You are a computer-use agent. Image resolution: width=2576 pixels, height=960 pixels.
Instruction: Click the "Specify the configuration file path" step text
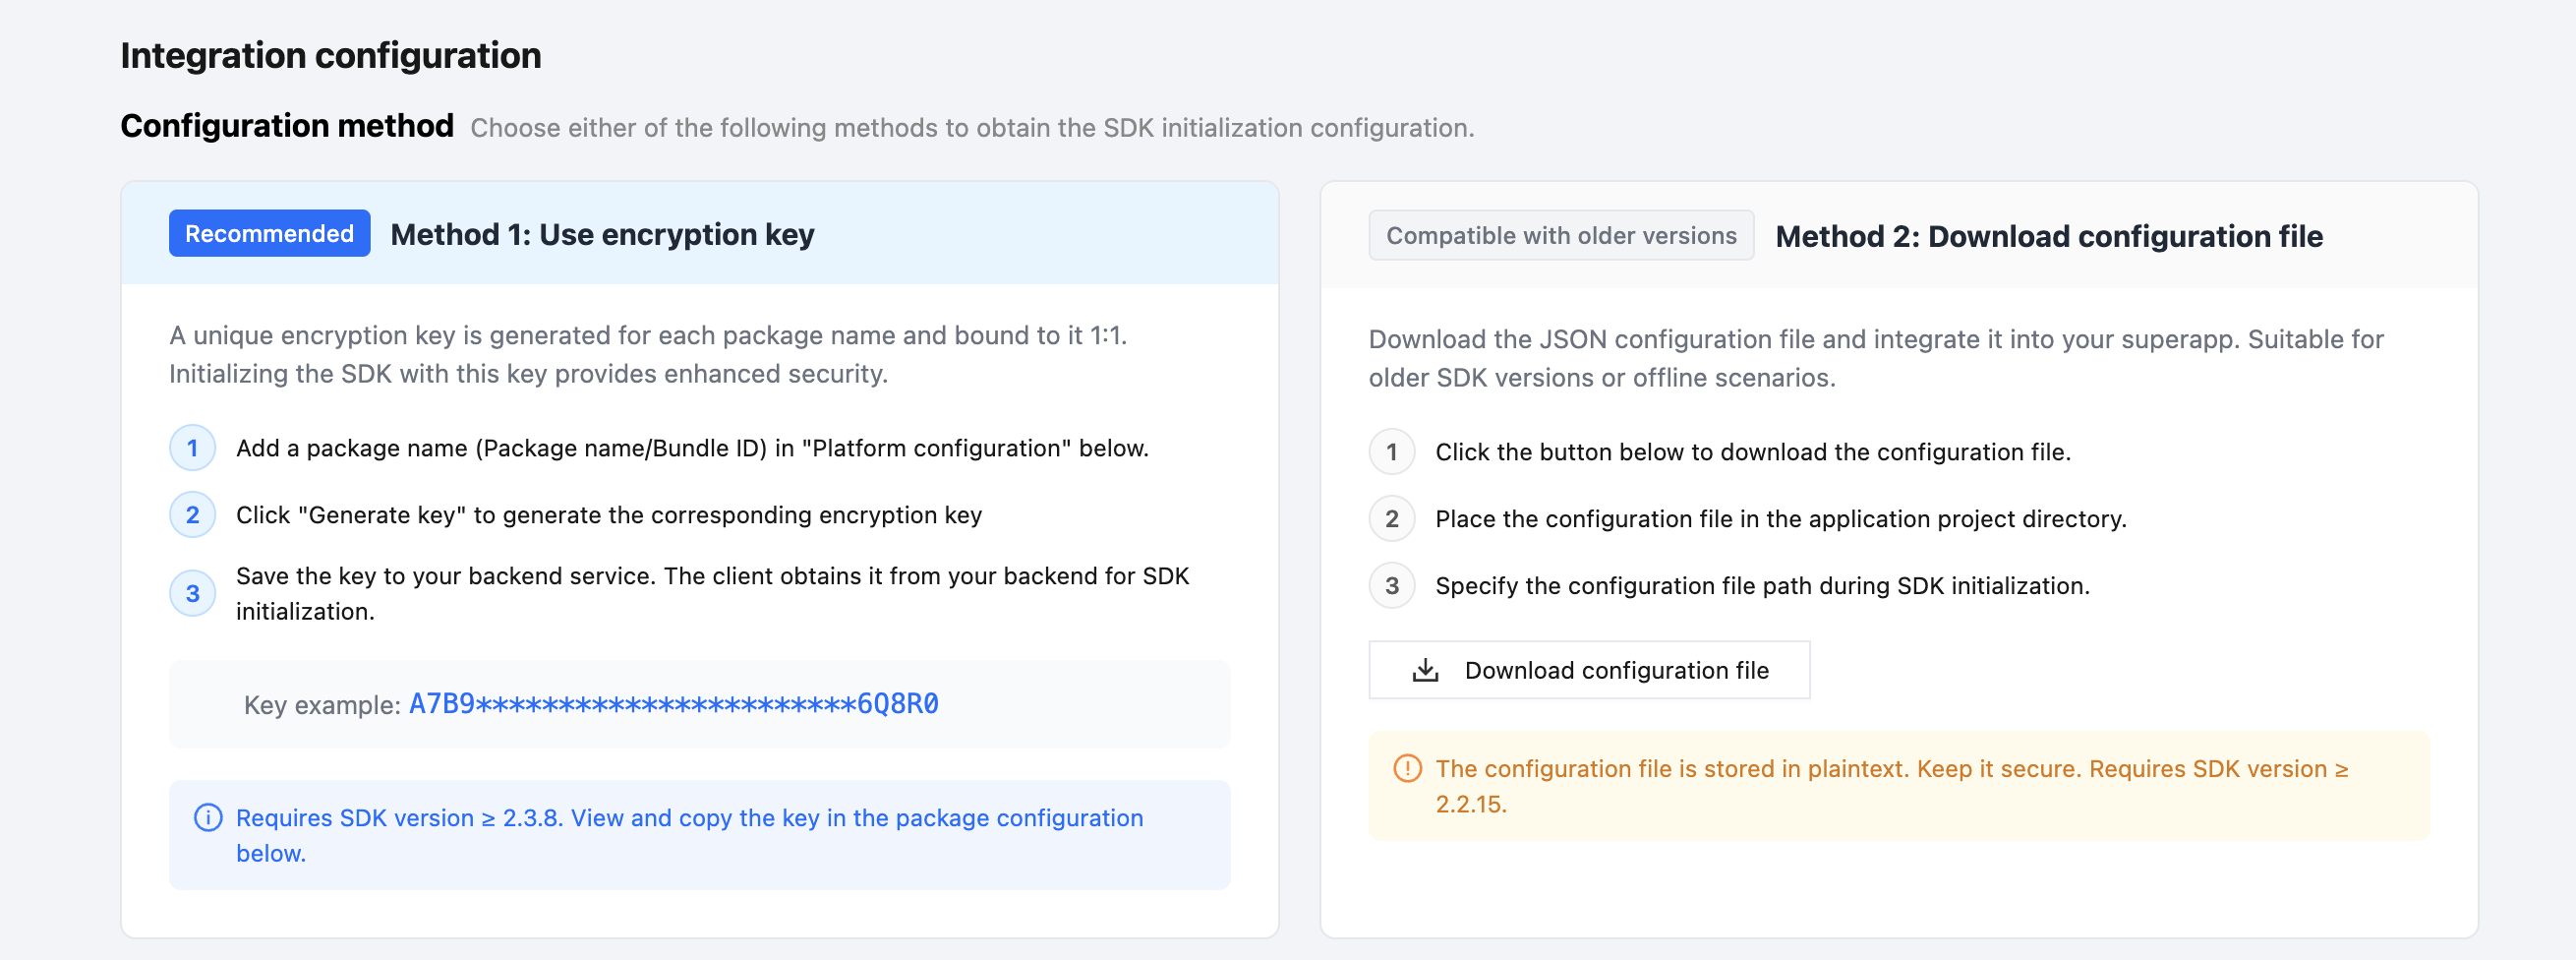point(1762,586)
